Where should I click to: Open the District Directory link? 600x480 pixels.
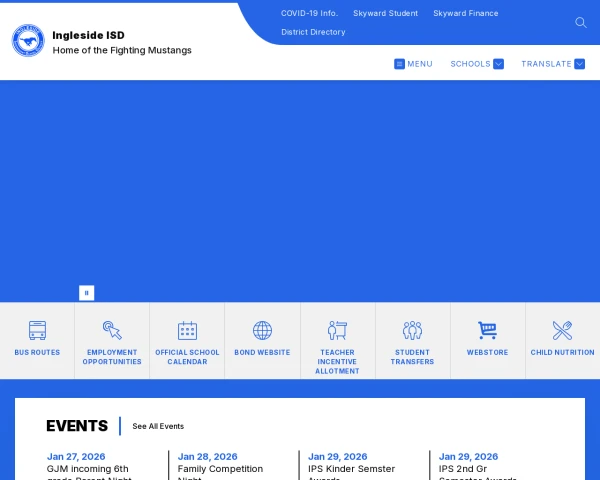pyautogui.click(x=313, y=32)
